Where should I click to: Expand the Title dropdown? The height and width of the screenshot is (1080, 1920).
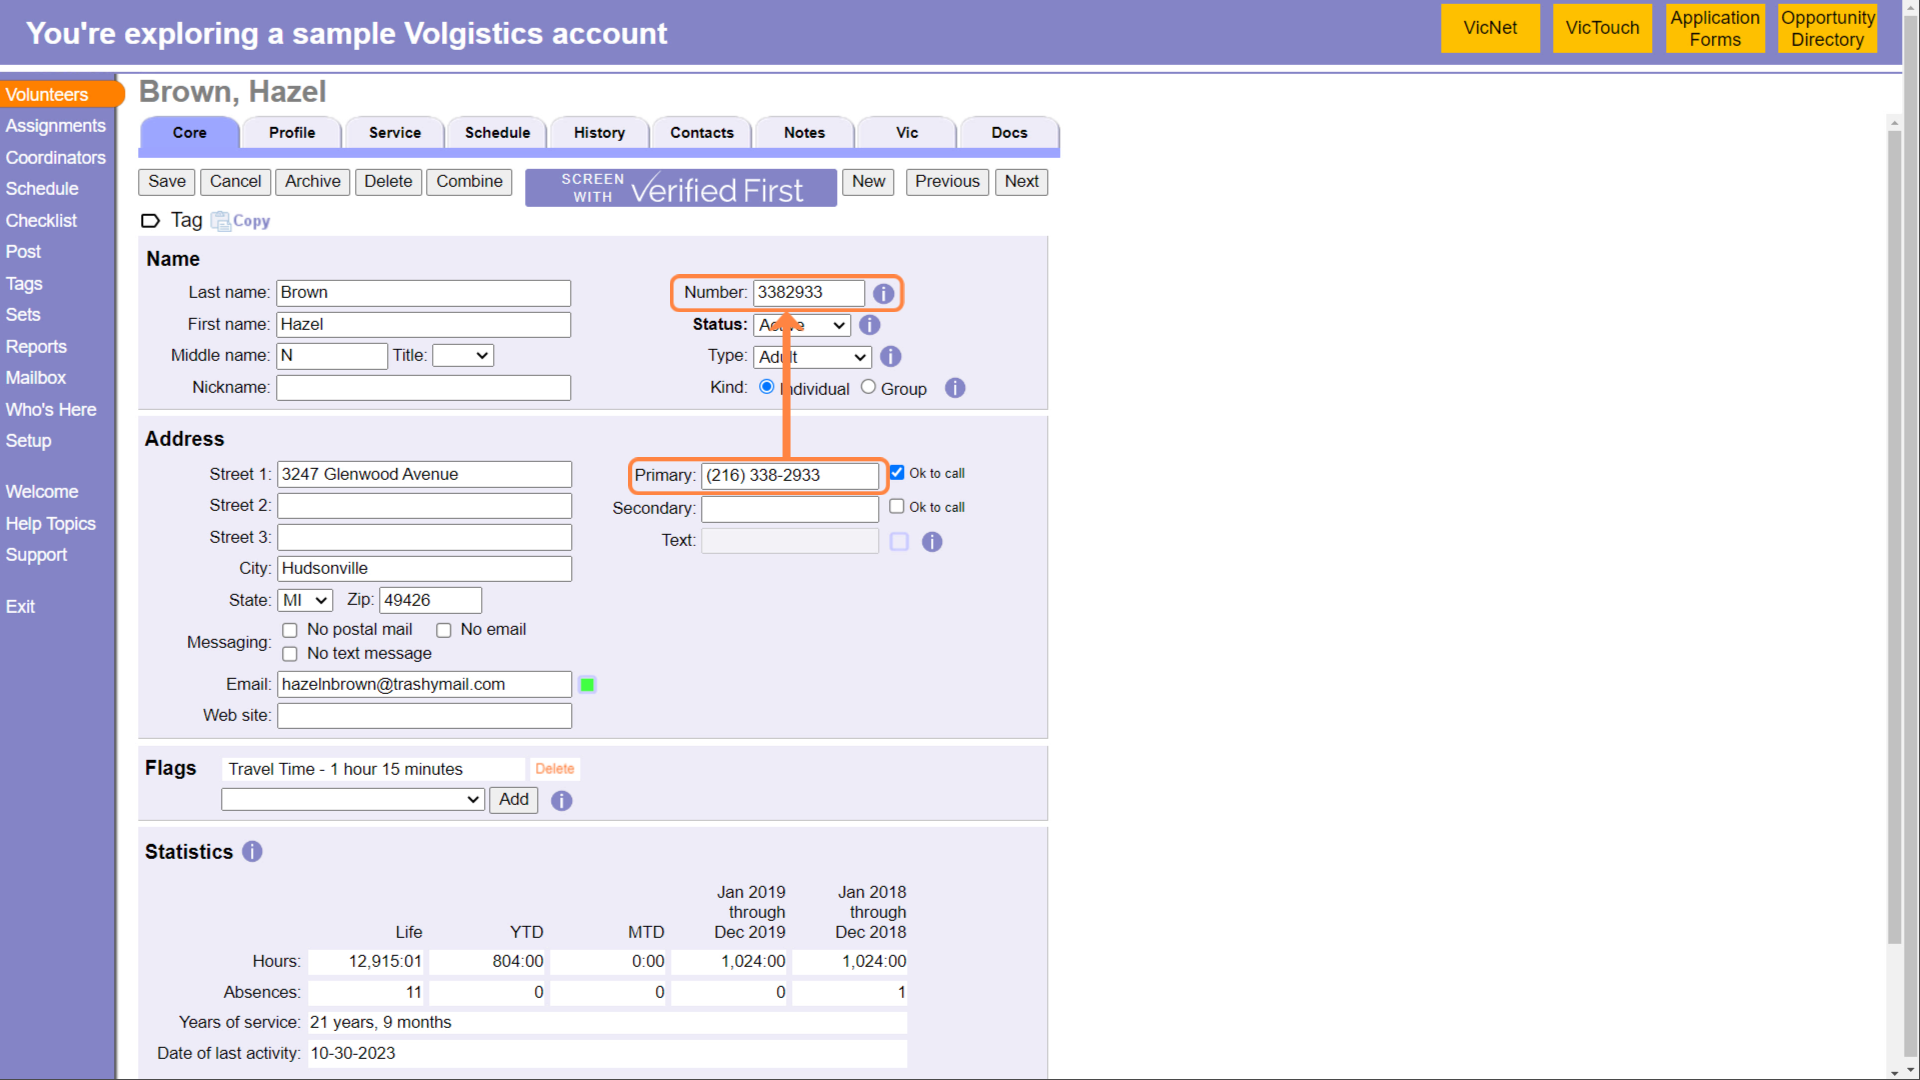click(463, 356)
